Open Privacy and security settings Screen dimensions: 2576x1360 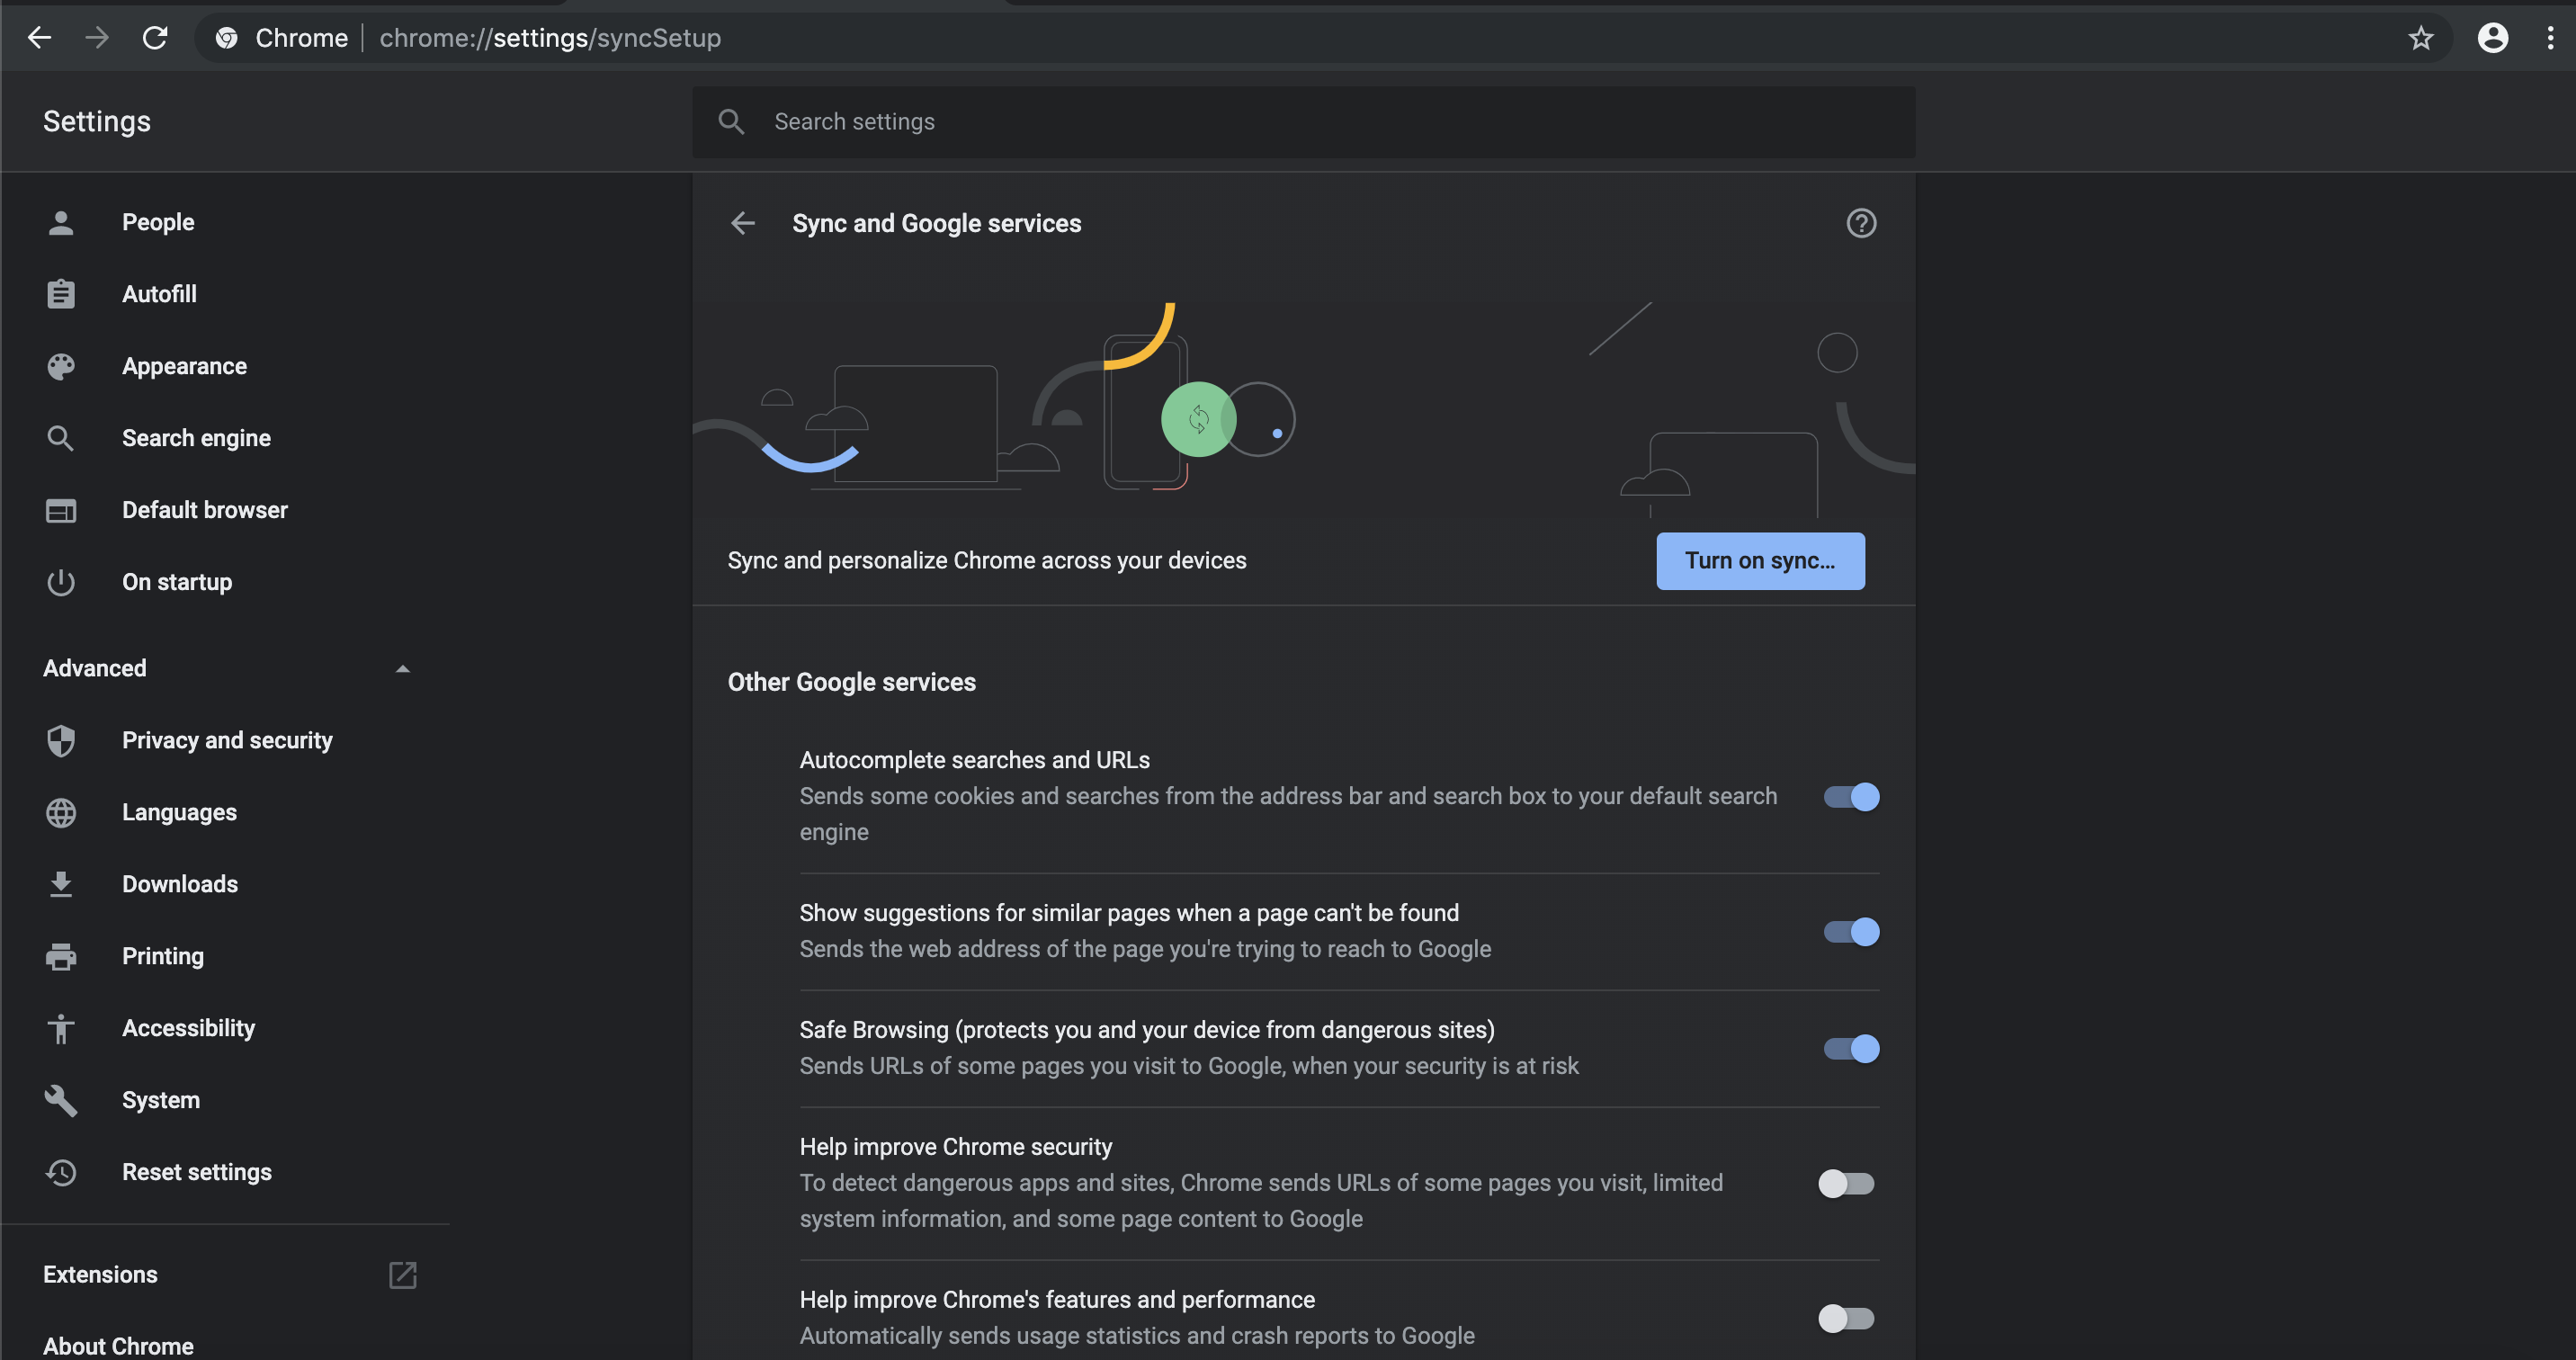tap(227, 740)
